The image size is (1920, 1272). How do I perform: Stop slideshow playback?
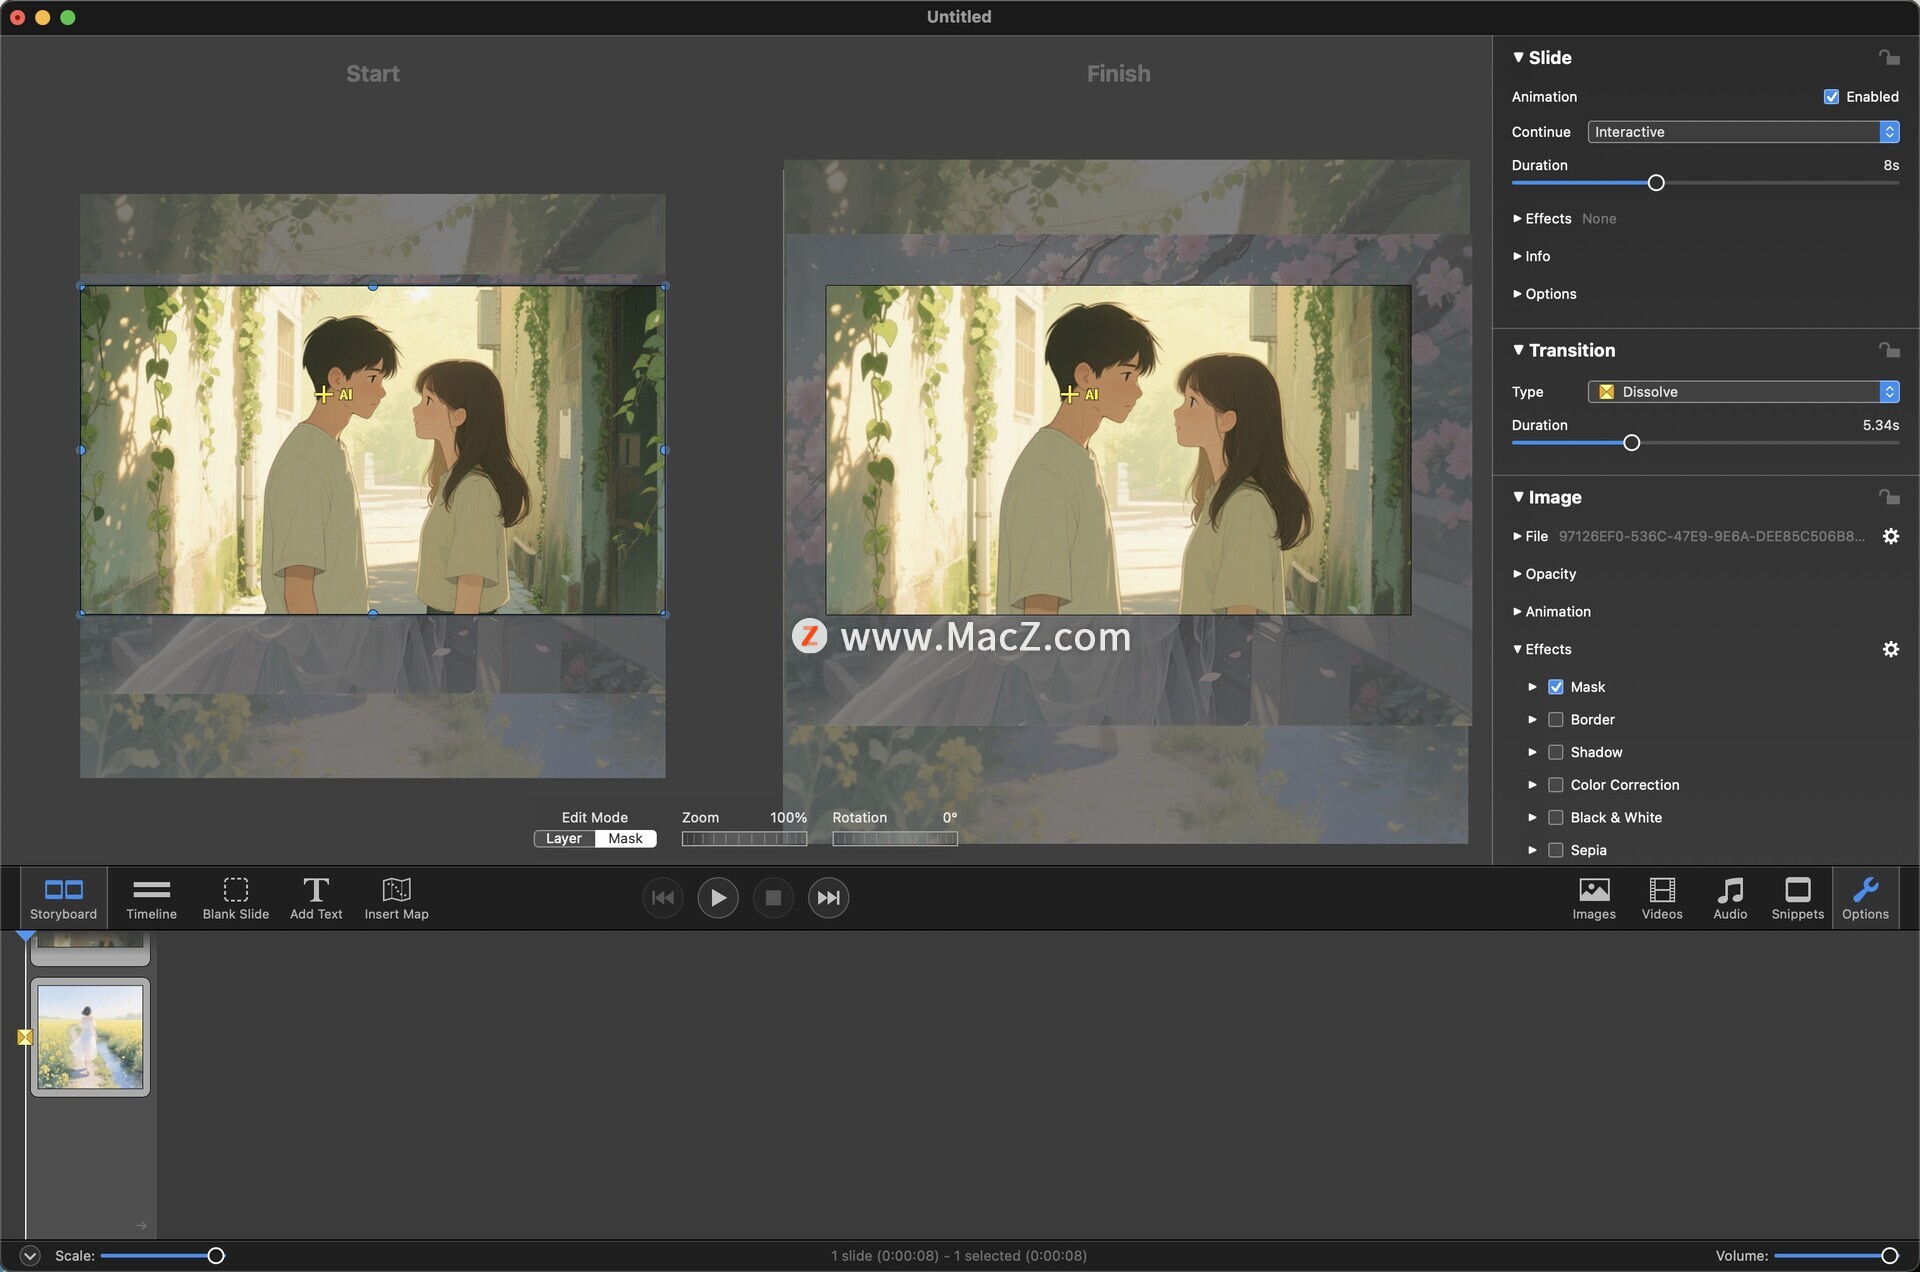tap(773, 897)
